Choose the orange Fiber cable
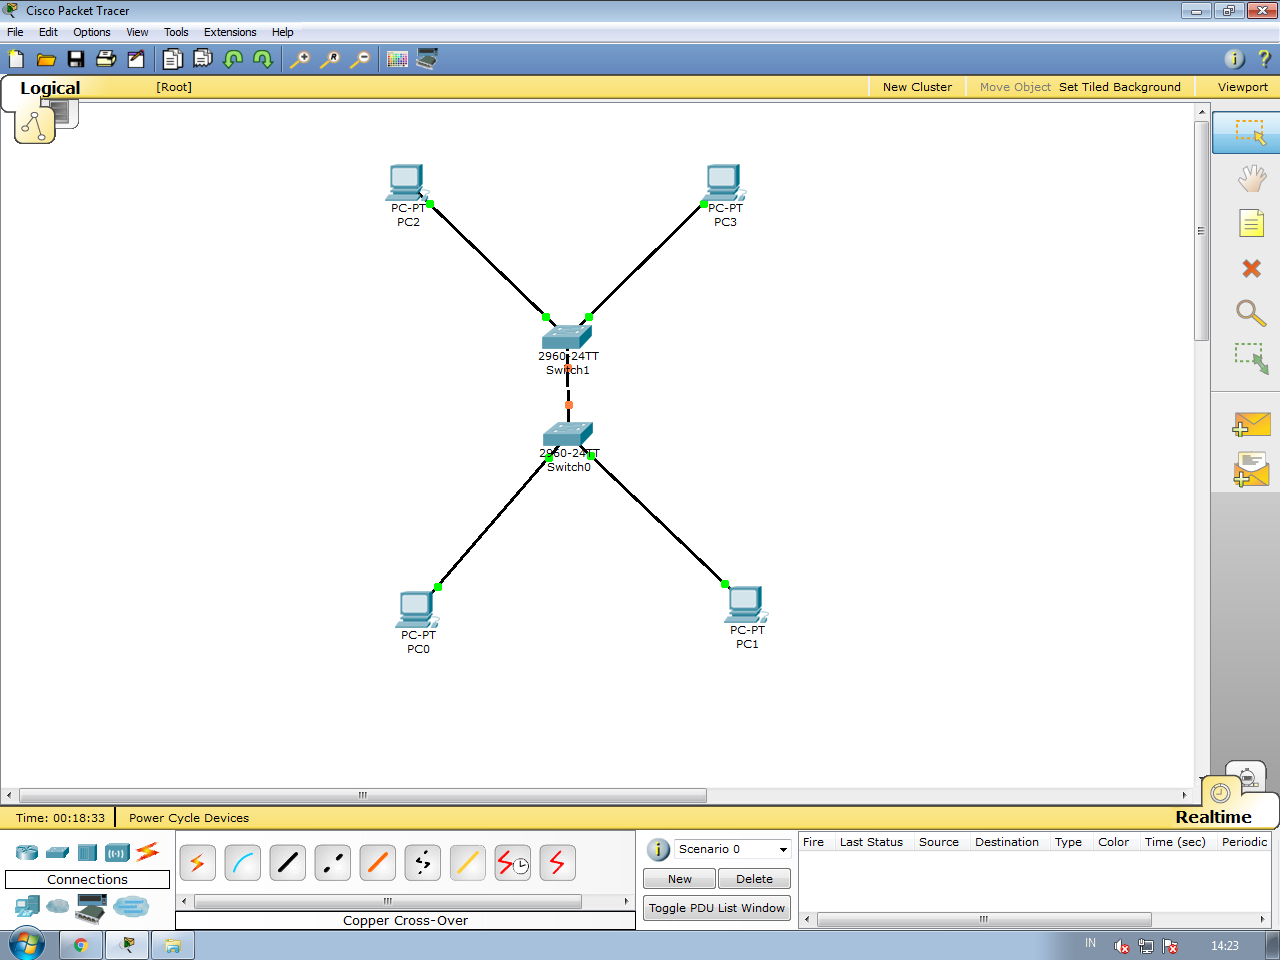This screenshot has width=1284, height=964. (378, 863)
